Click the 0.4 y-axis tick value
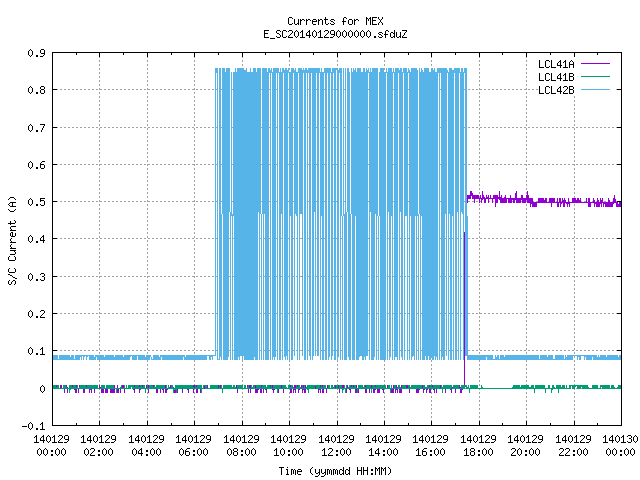This screenshot has height=480, width=640. (x=37, y=239)
